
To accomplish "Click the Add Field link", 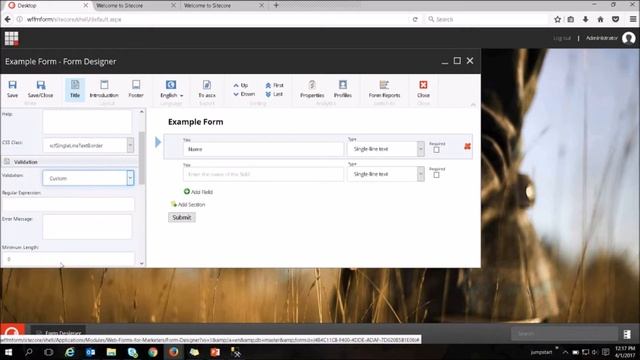I will pyautogui.click(x=198, y=191).
